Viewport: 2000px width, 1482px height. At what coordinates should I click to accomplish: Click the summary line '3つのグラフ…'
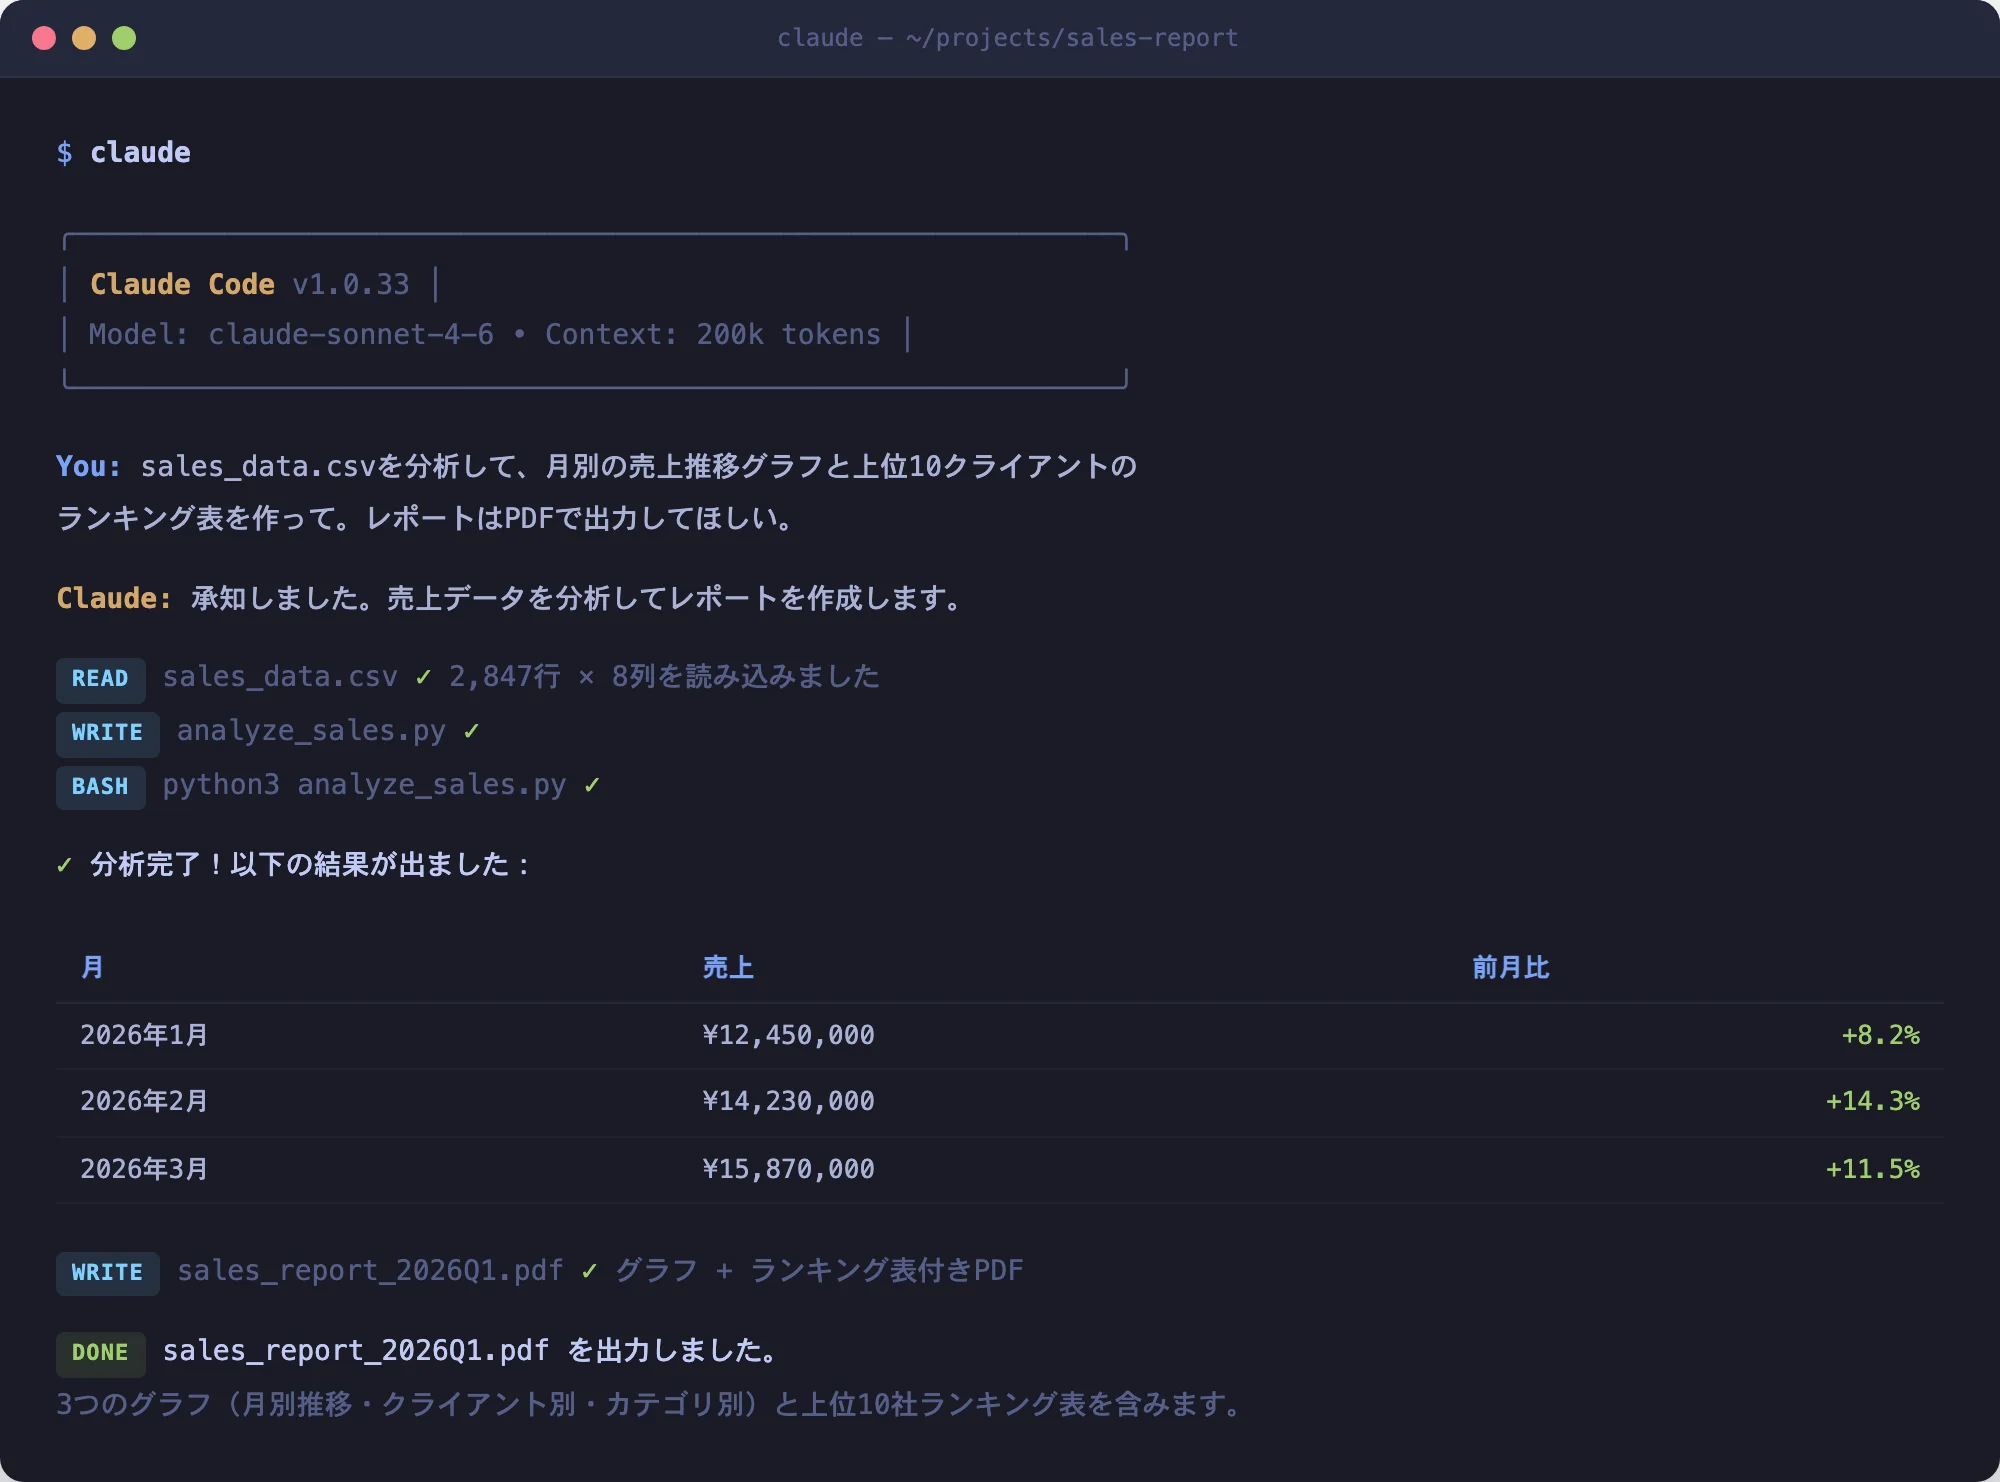(650, 1404)
